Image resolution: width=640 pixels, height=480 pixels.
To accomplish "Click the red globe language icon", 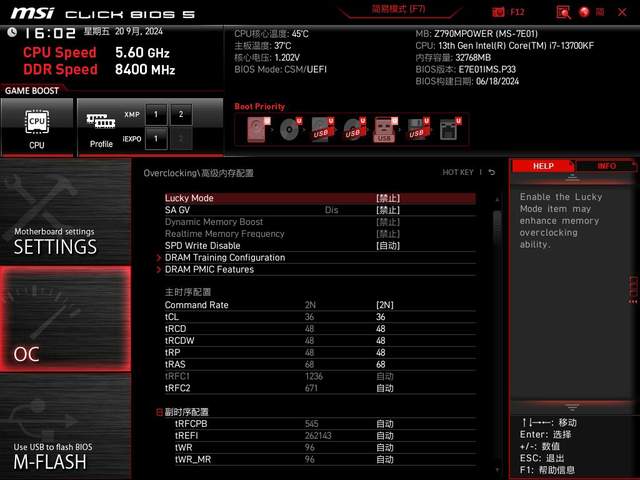I will tap(584, 12).
